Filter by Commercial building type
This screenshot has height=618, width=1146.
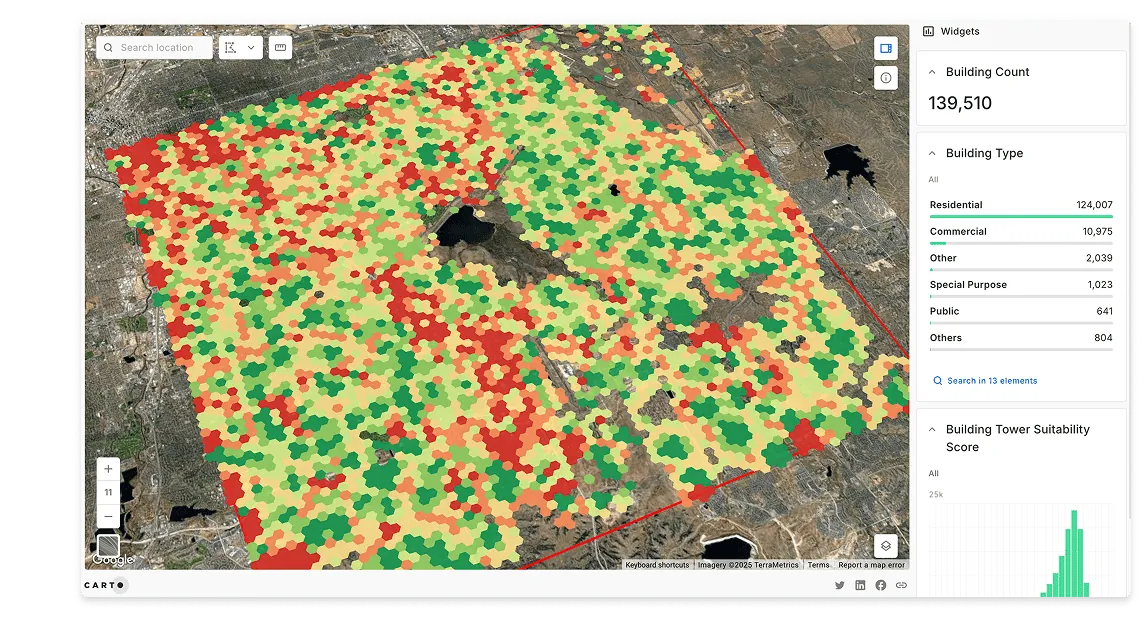1020,232
